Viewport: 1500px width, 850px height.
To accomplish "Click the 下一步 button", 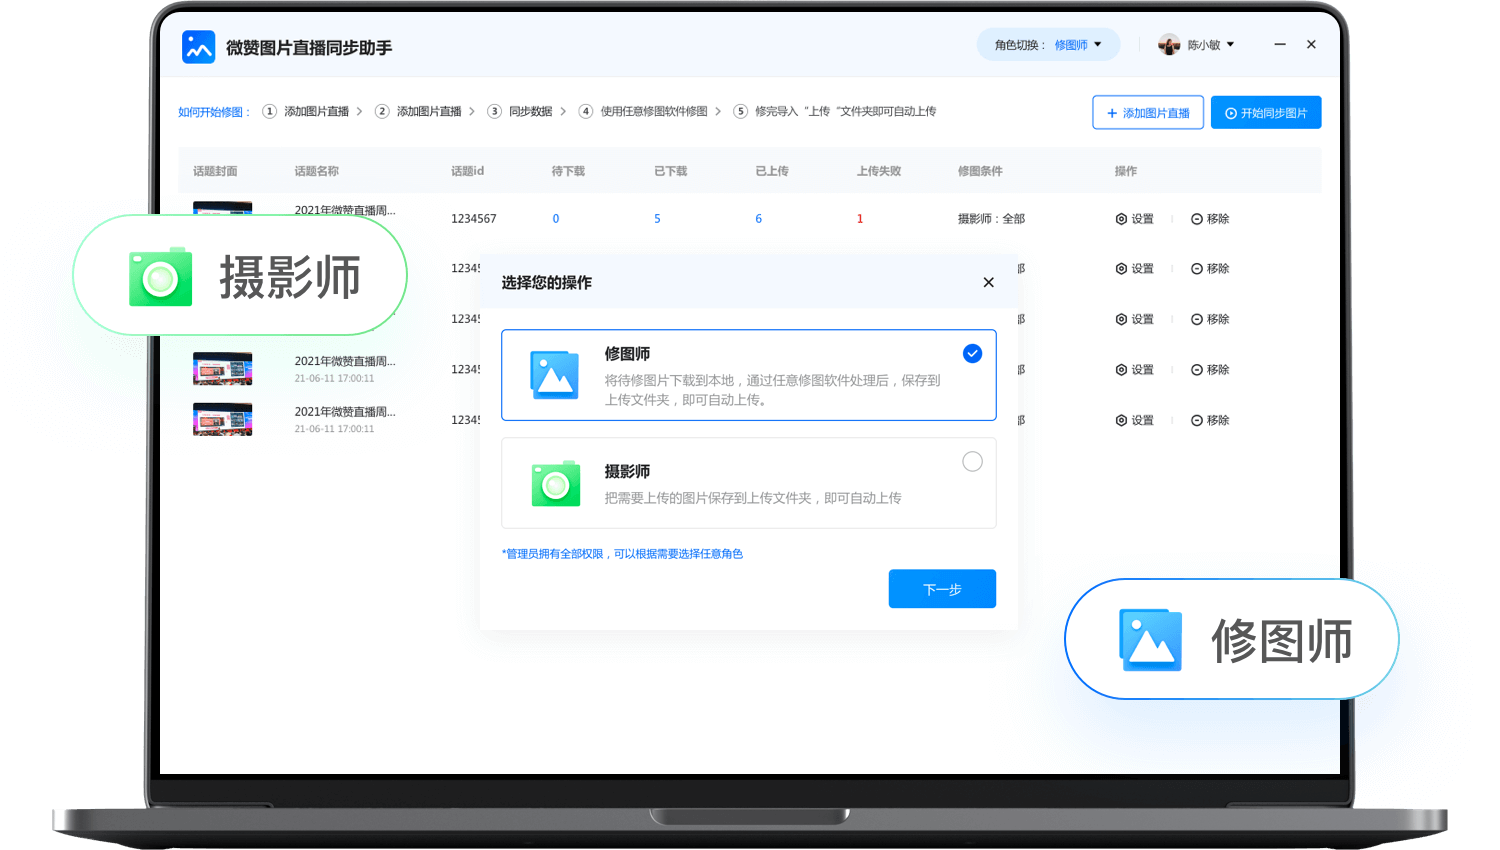I will (941, 589).
